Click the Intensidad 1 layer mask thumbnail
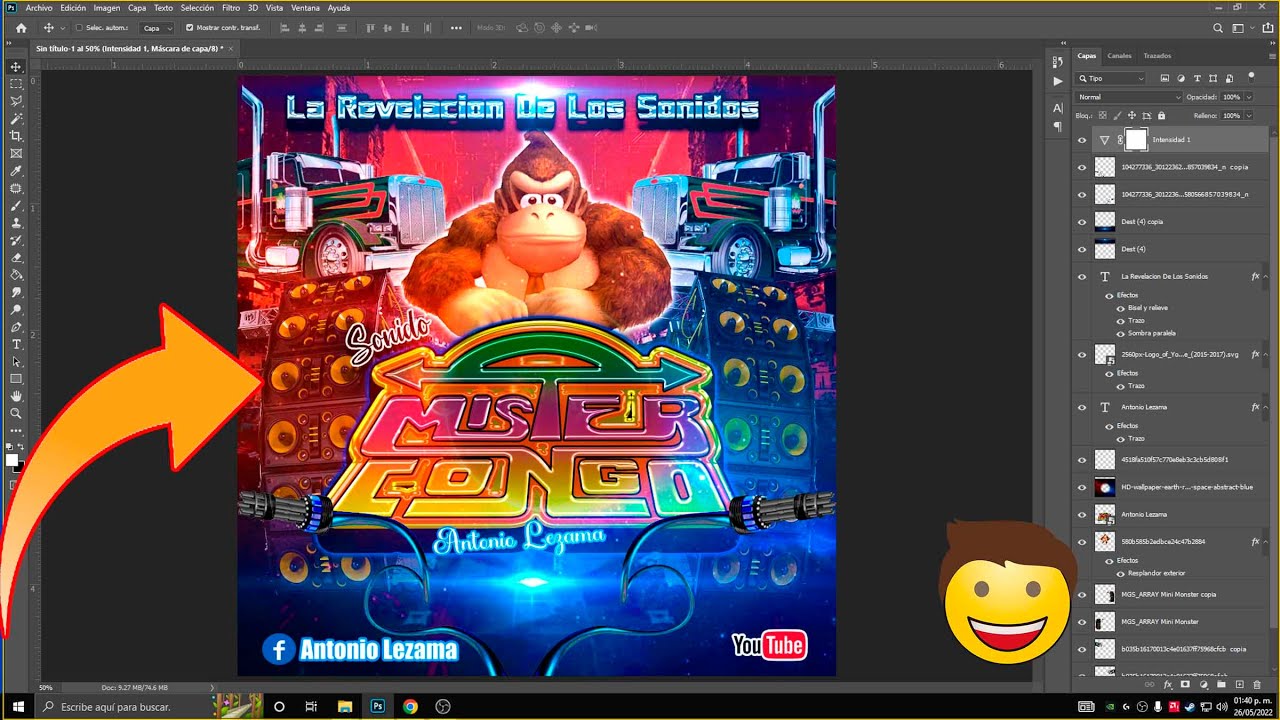Viewport: 1280px width, 720px height. point(1135,140)
